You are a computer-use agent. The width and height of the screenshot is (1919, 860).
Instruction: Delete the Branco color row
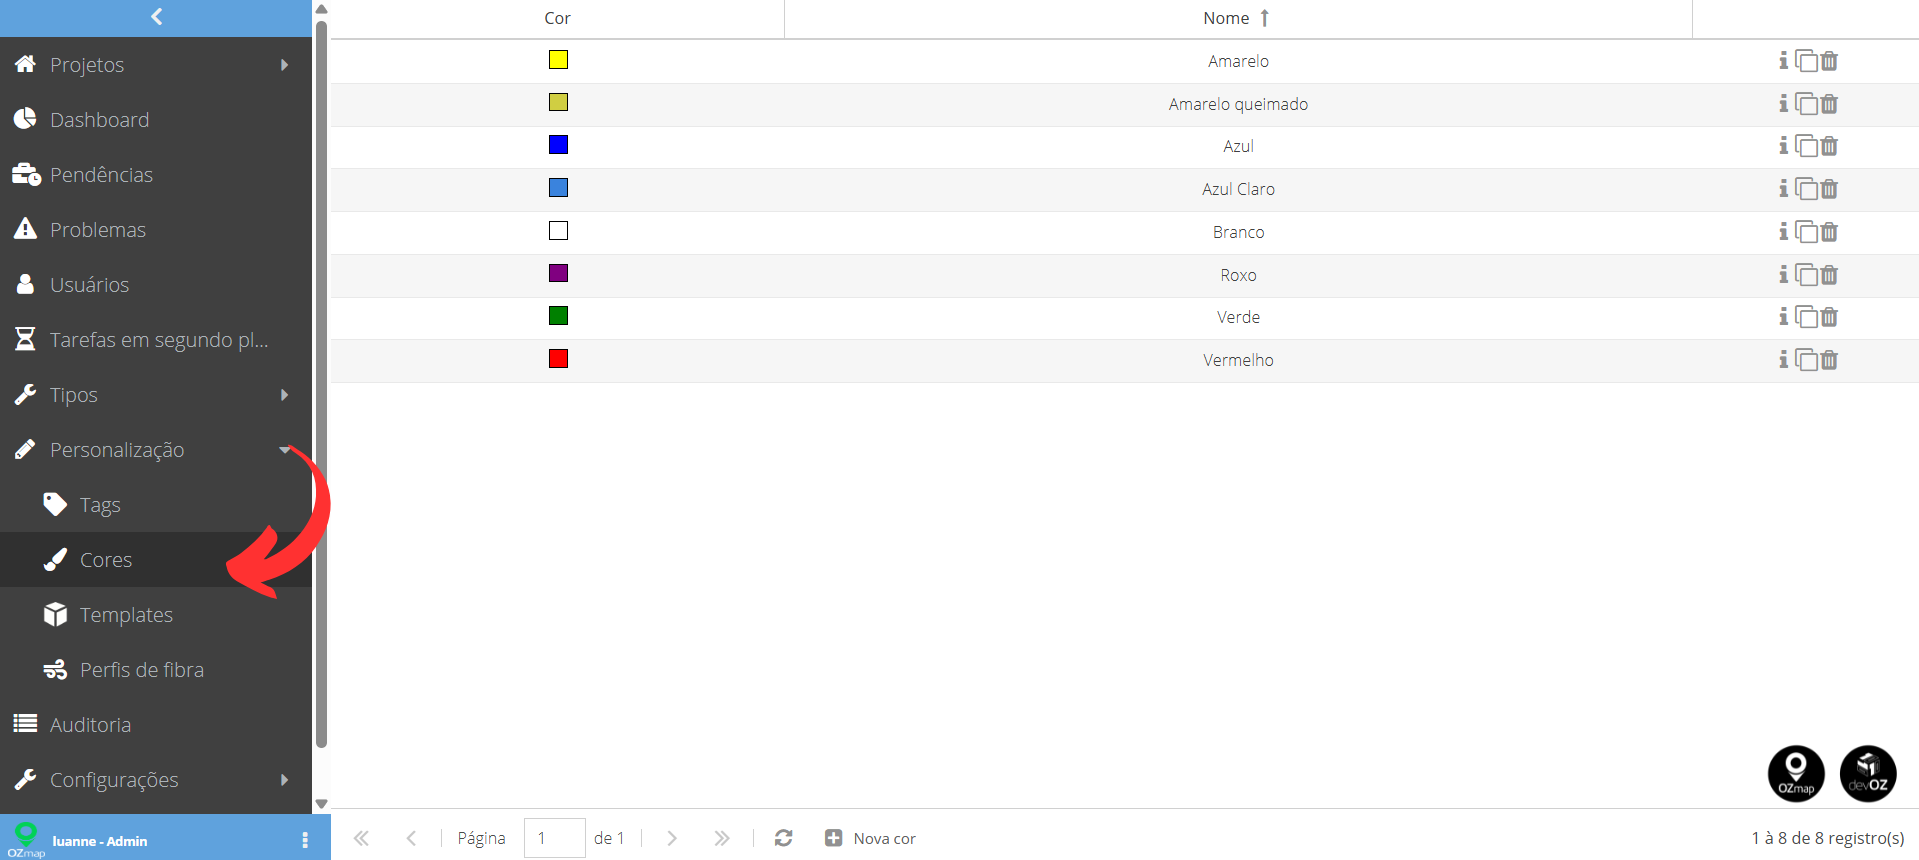(x=1829, y=232)
